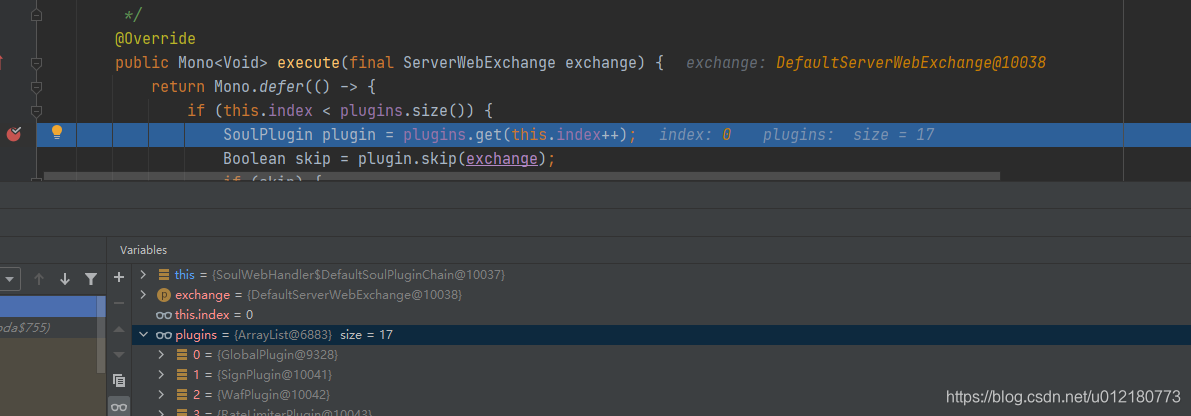Expand the 'this' variable node
This screenshot has height=416, width=1191.
(143, 274)
